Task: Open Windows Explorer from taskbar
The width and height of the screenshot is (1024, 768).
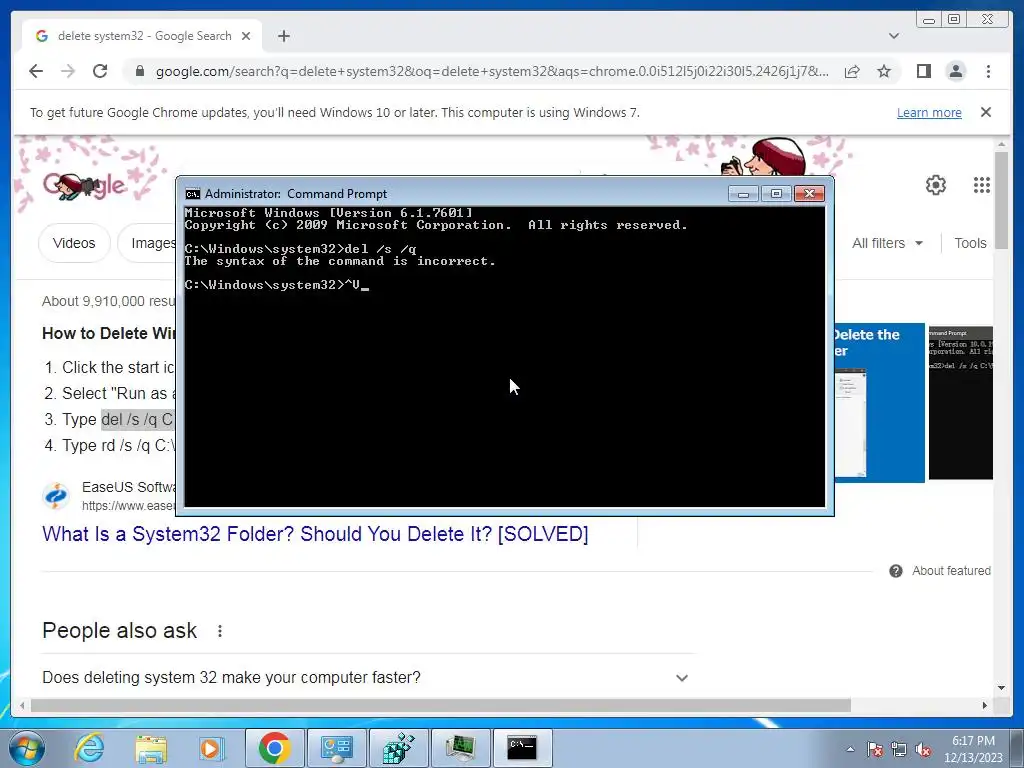Action: pos(151,748)
